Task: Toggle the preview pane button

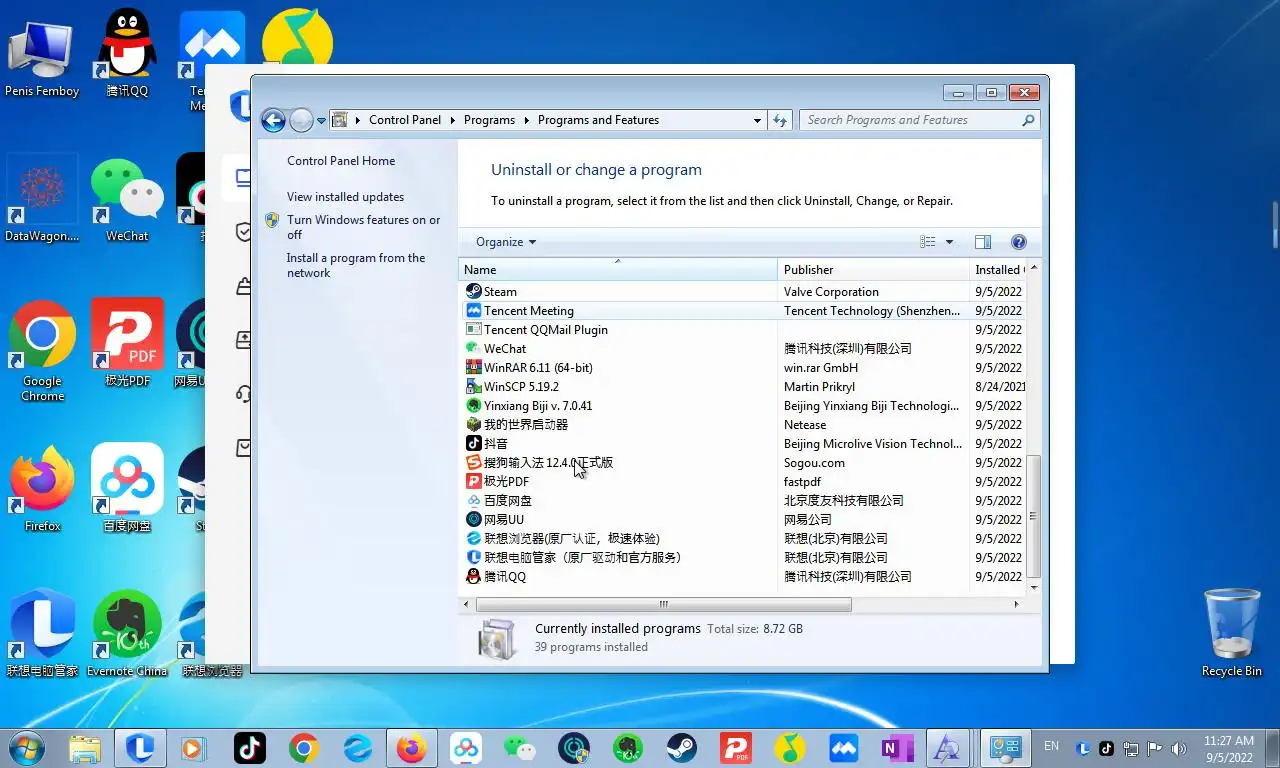Action: click(983, 242)
